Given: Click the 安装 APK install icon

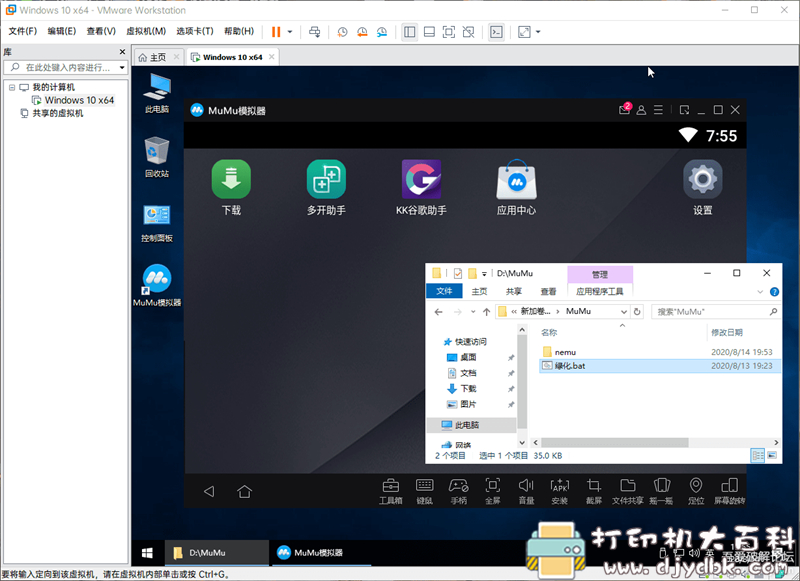Looking at the screenshot, I should pos(560,491).
